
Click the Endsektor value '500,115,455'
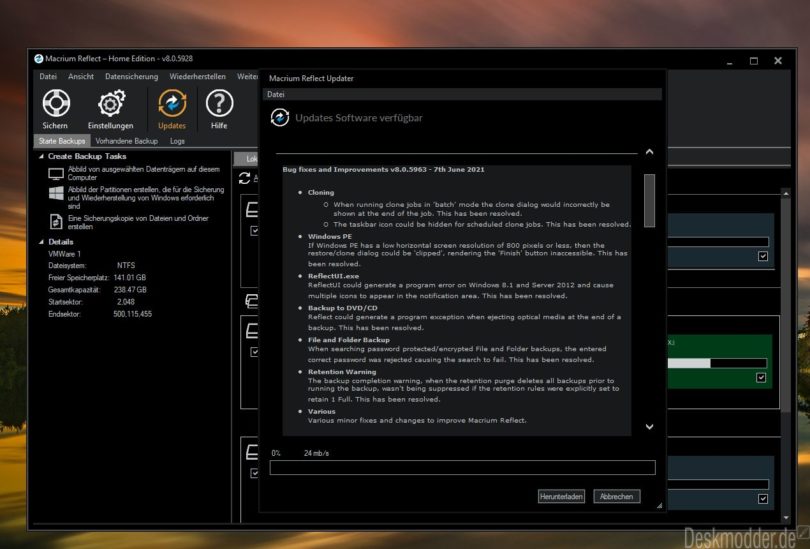(133, 314)
